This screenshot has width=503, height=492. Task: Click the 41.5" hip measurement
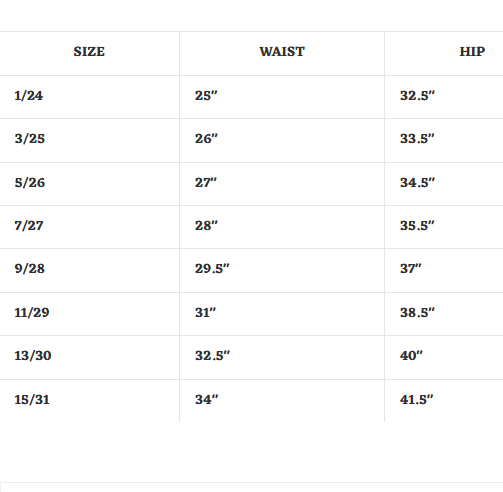pos(417,400)
